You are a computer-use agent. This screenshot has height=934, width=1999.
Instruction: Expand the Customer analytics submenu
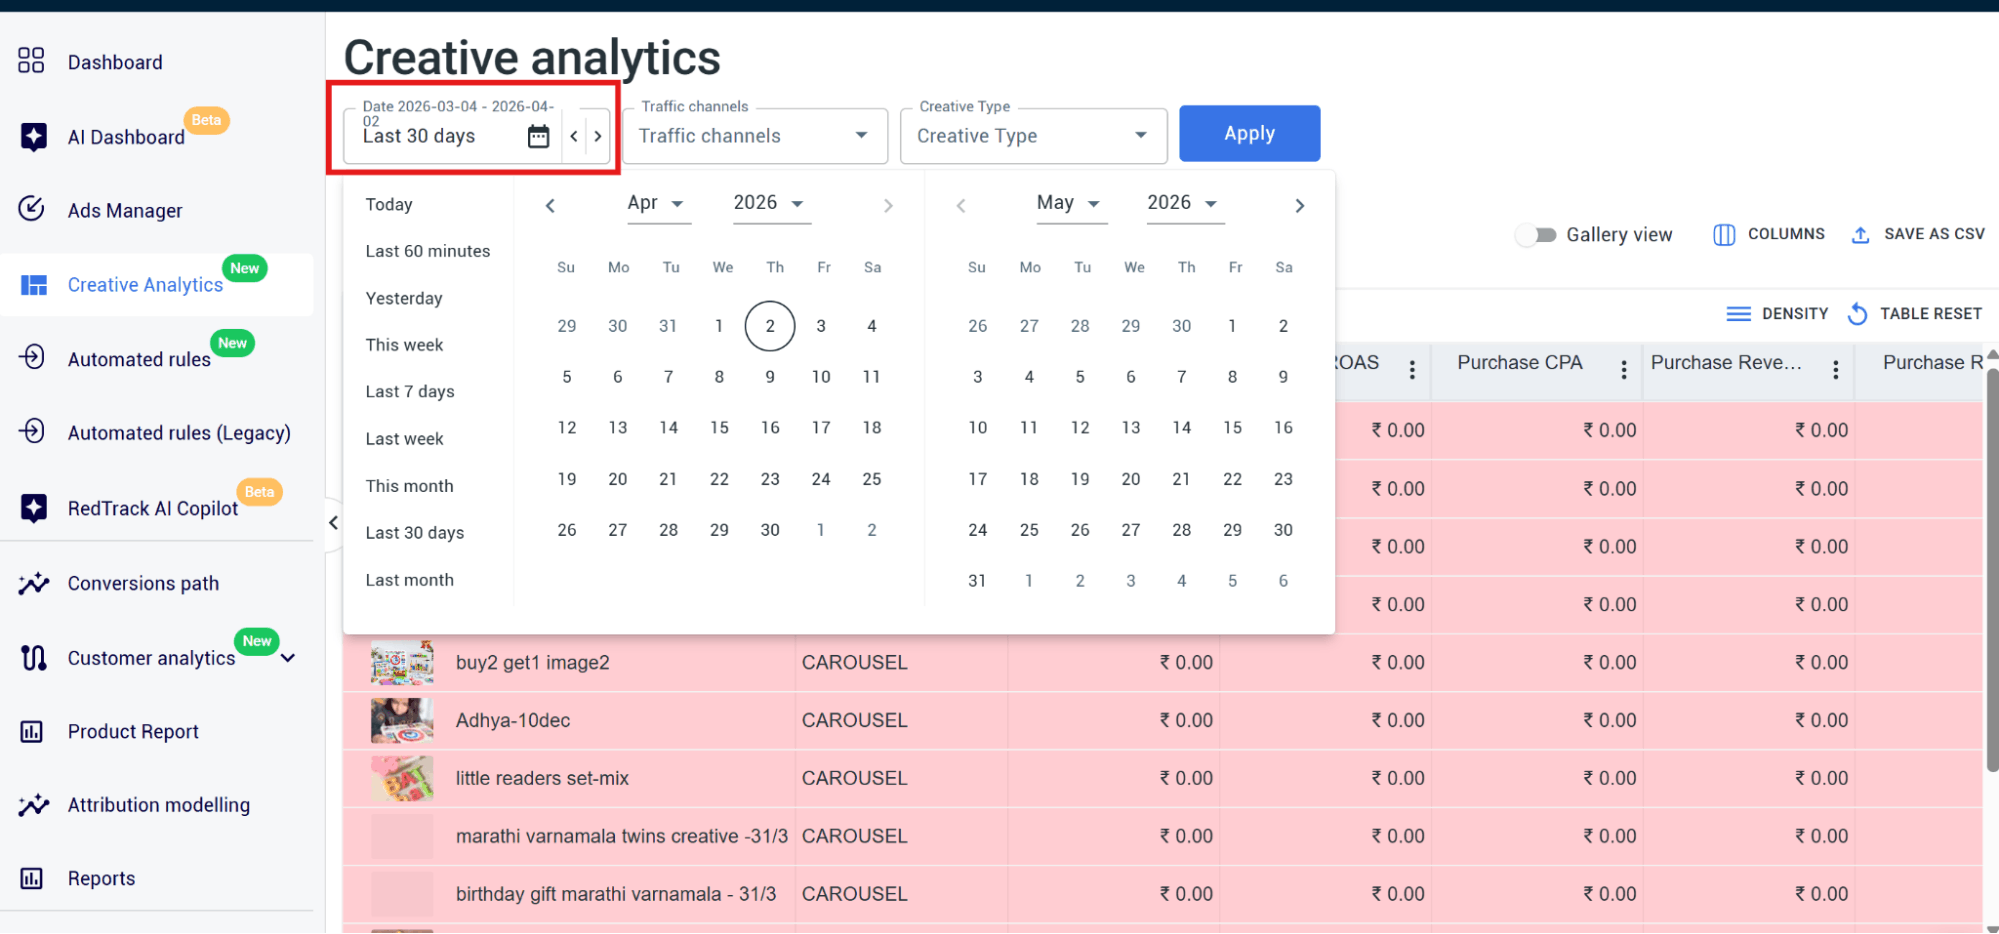(289, 658)
